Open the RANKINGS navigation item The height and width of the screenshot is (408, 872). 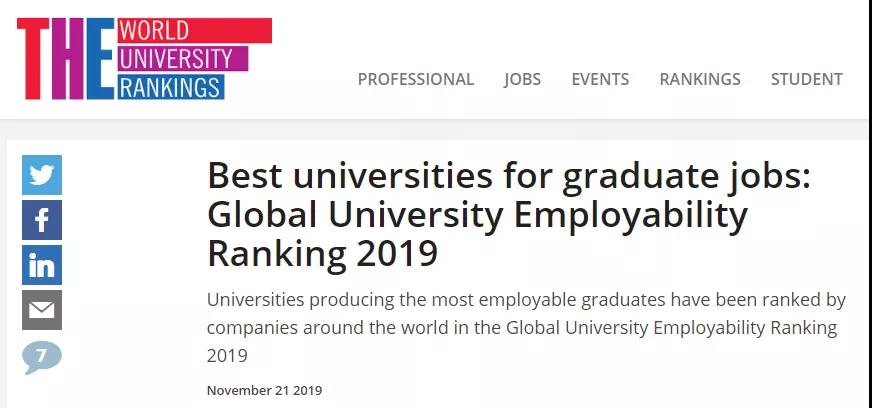click(700, 79)
